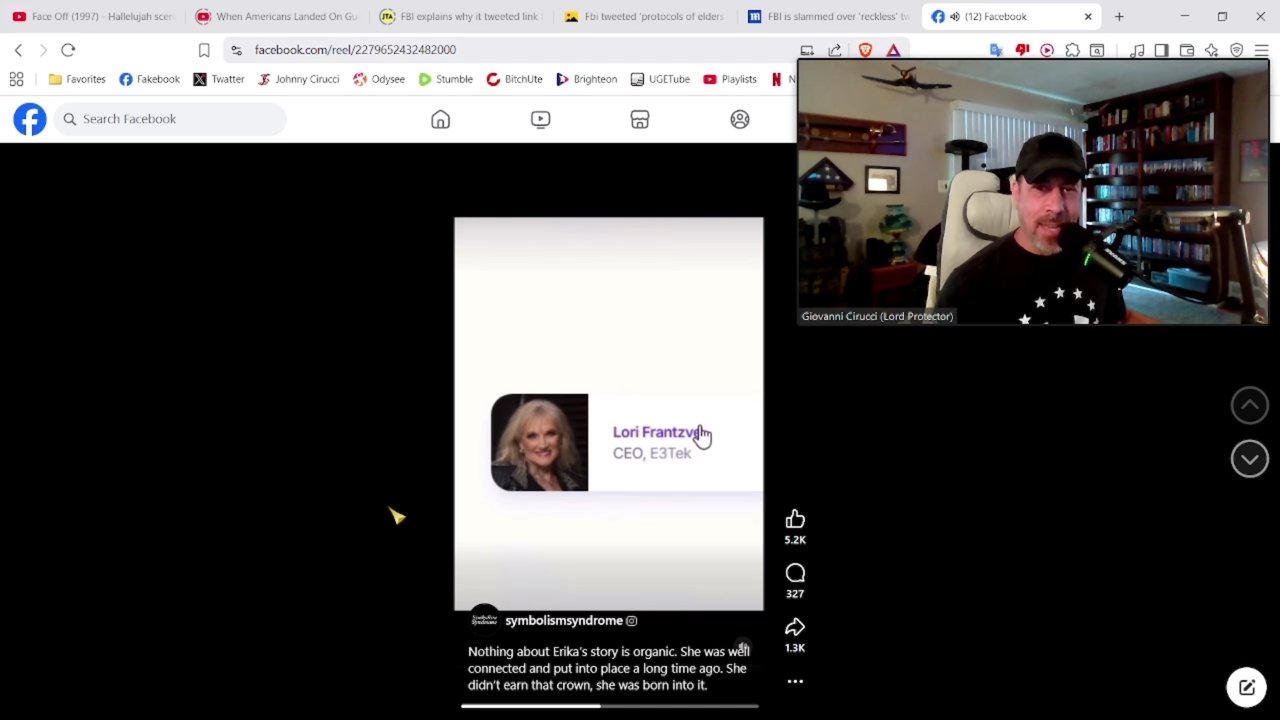
Task: Go to next reel with down chevron
Action: click(x=1249, y=459)
